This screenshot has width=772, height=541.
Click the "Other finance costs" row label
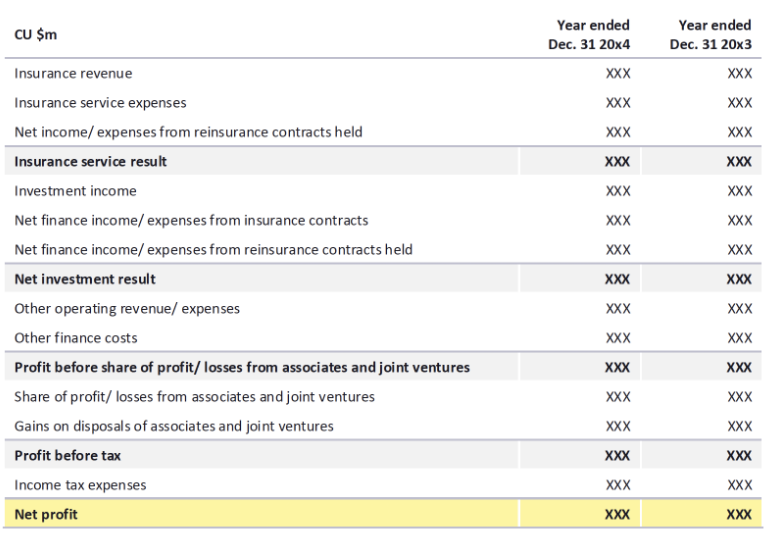point(76,338)
